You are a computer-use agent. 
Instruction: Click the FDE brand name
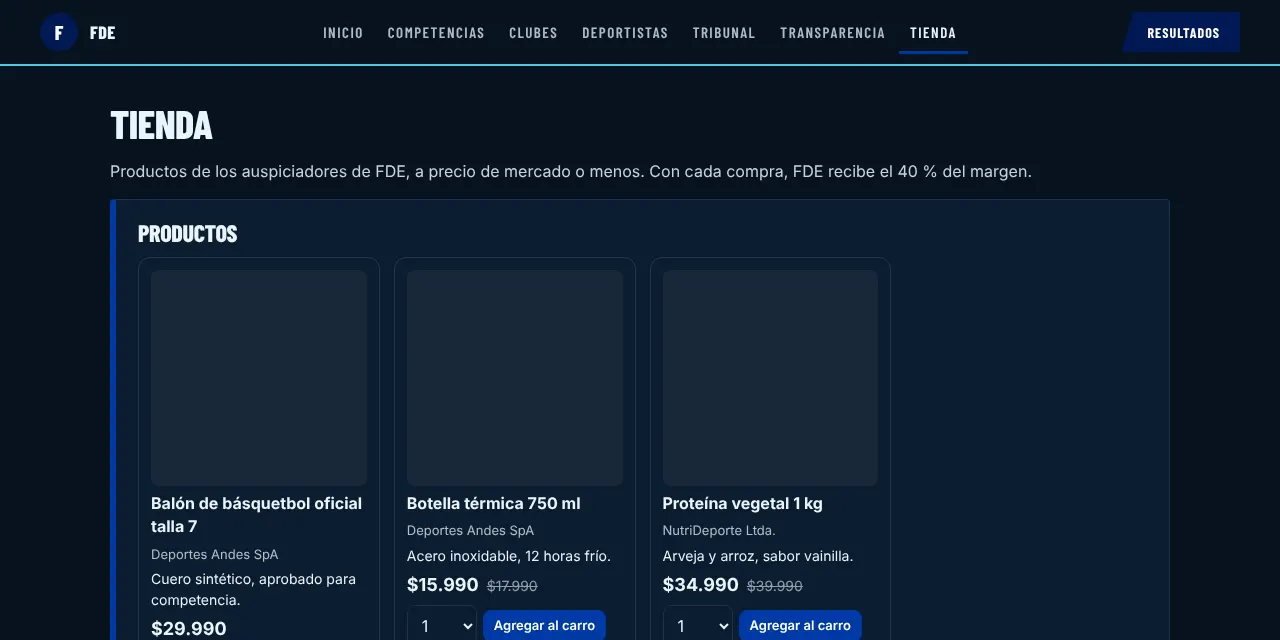click(x=102, y=33)
